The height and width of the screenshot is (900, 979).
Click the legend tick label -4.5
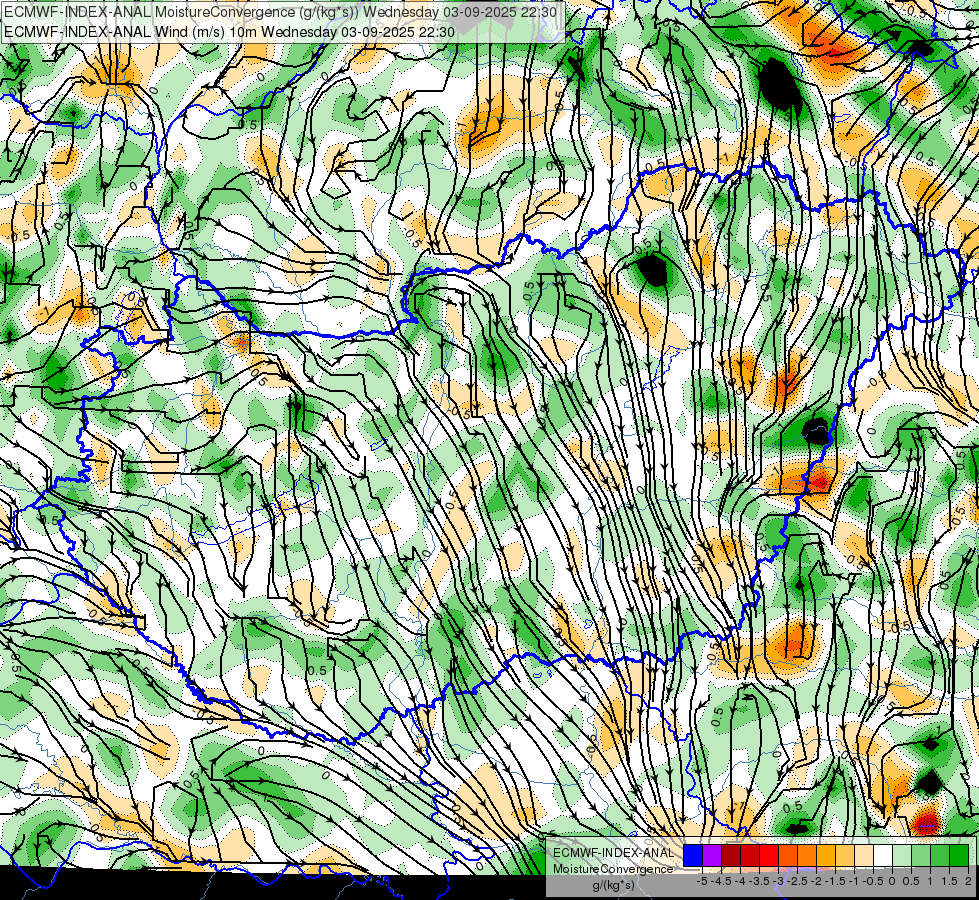coord(721,881)
